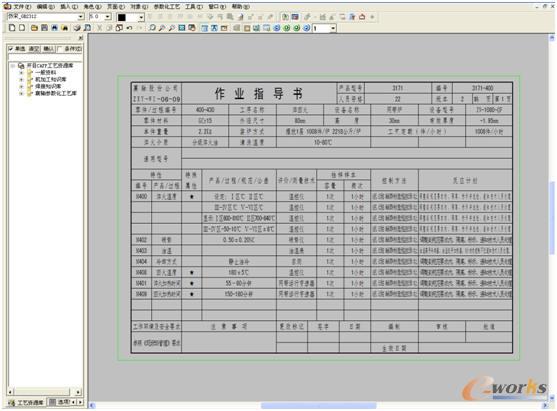Click the 清空 button in side panel

[x=34, y=49]
